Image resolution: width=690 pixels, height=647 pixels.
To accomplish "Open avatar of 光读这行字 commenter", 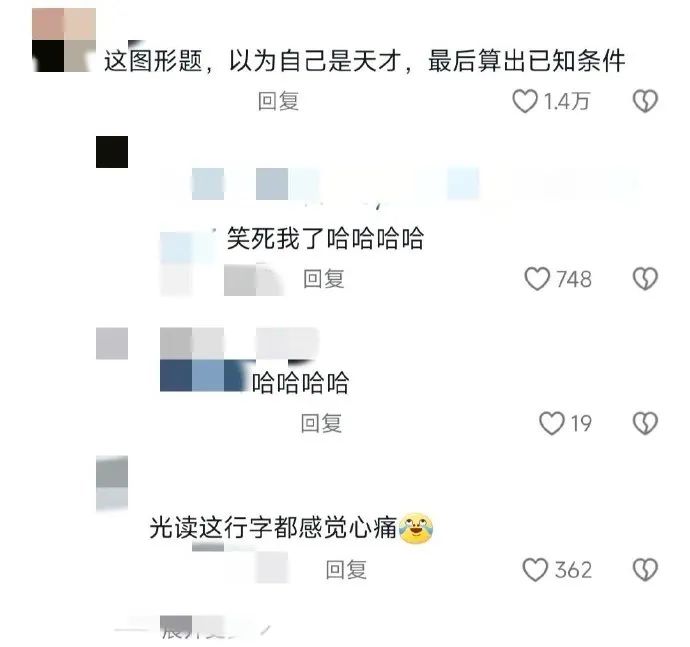I will (112, 483).
